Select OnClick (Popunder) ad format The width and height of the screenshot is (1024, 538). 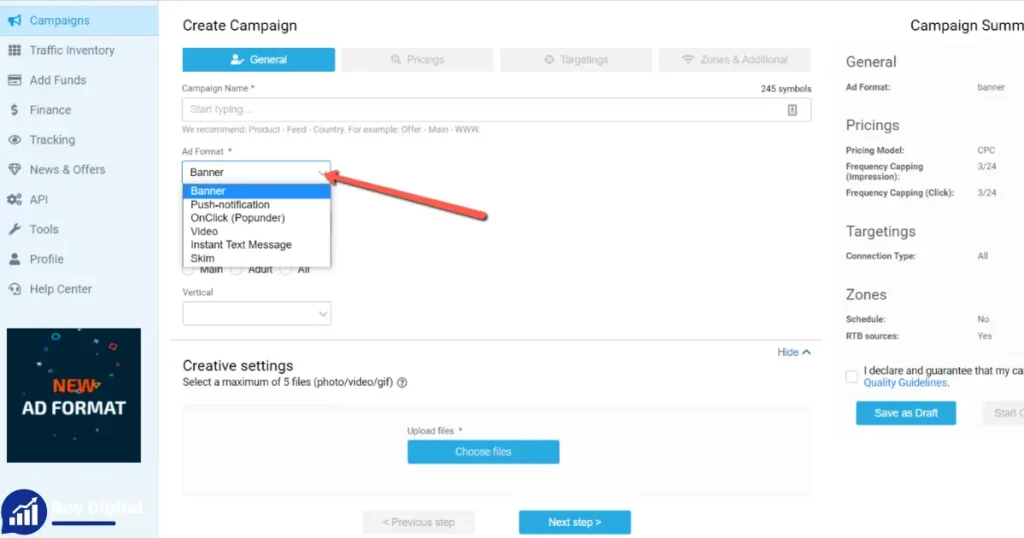[257, 218]
